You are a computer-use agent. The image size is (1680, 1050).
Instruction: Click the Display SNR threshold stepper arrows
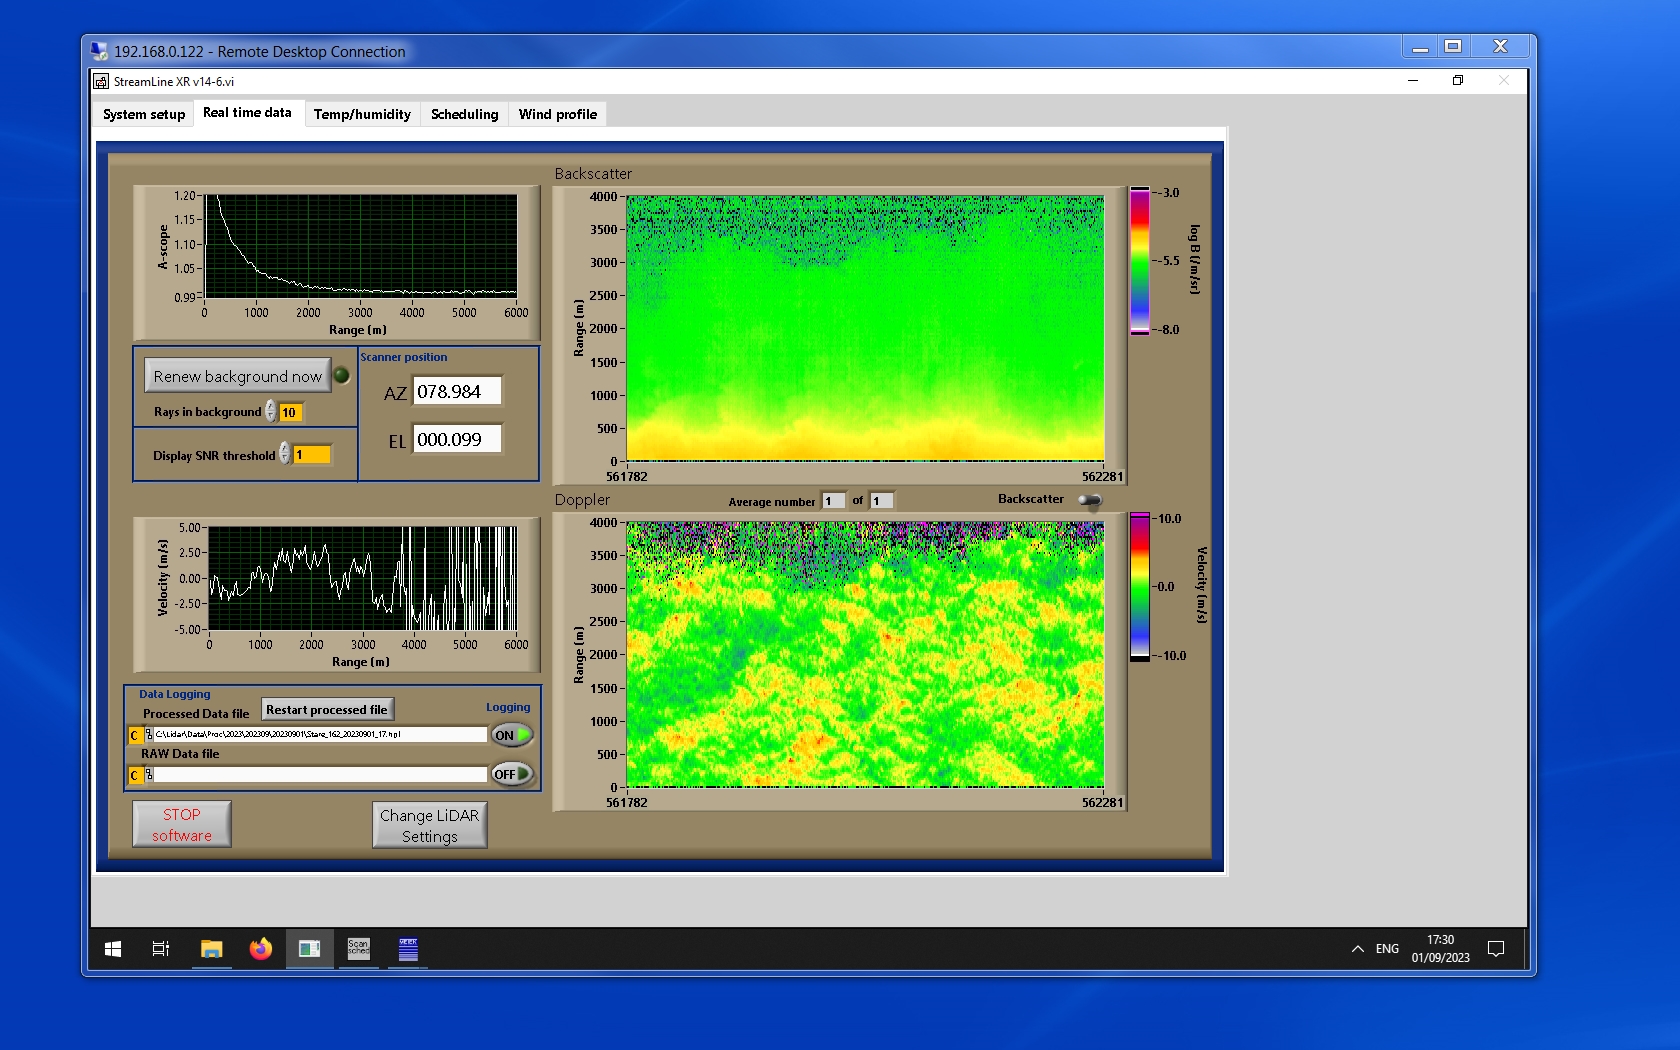click(x=285, y=454)
